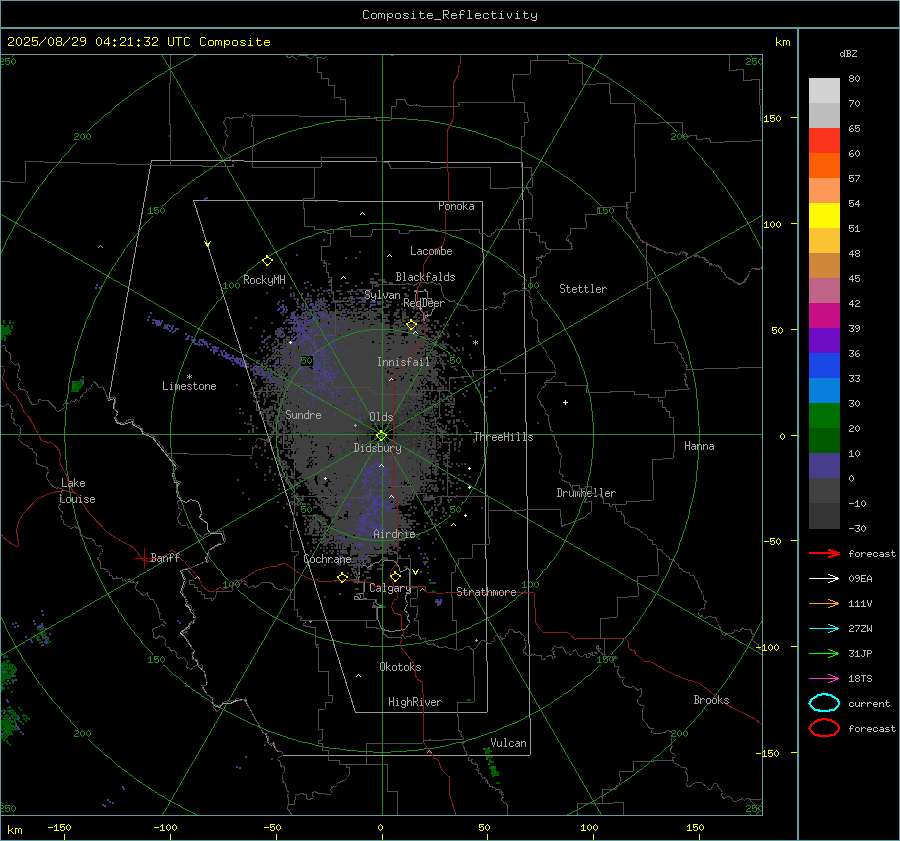Screen dimensions: 900x841
Task: Click the Composite_Reflectivity title
Action: 450,15
